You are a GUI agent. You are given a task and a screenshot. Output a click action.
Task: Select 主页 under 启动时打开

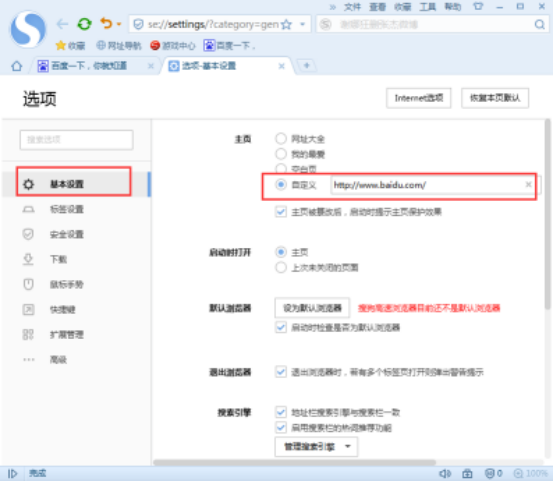click(281, 252)
